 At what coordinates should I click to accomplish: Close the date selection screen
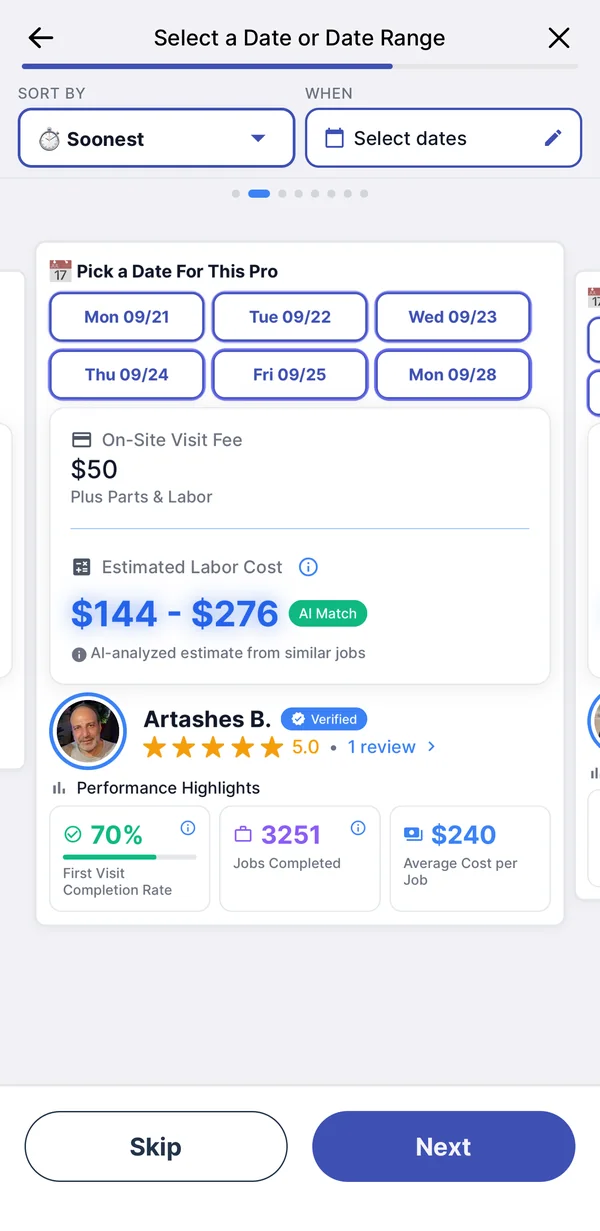pos(559,38)
